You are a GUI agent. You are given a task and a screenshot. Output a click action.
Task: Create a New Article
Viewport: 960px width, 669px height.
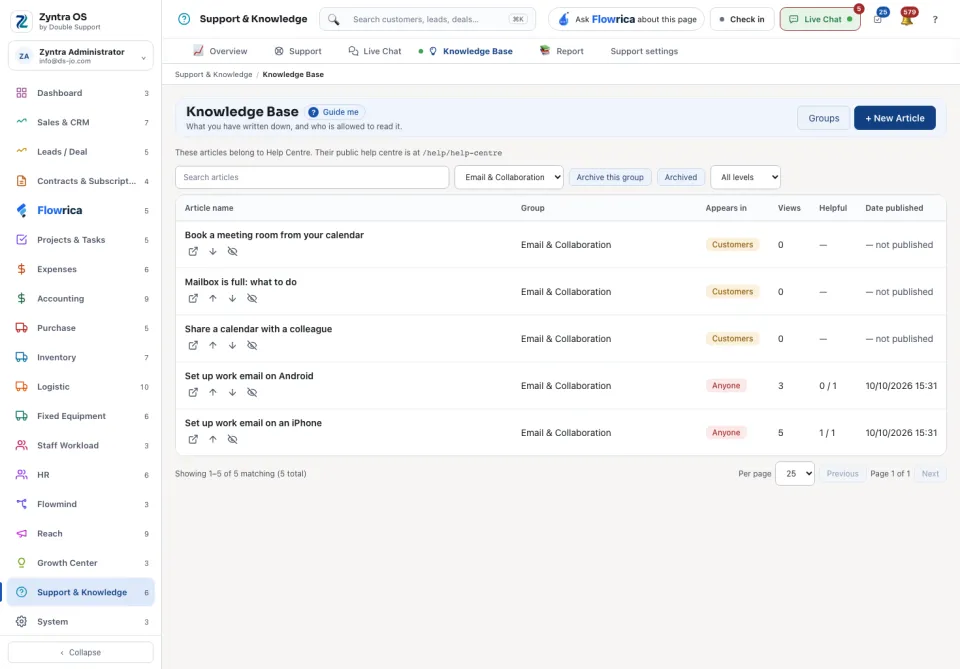(894, 118)
